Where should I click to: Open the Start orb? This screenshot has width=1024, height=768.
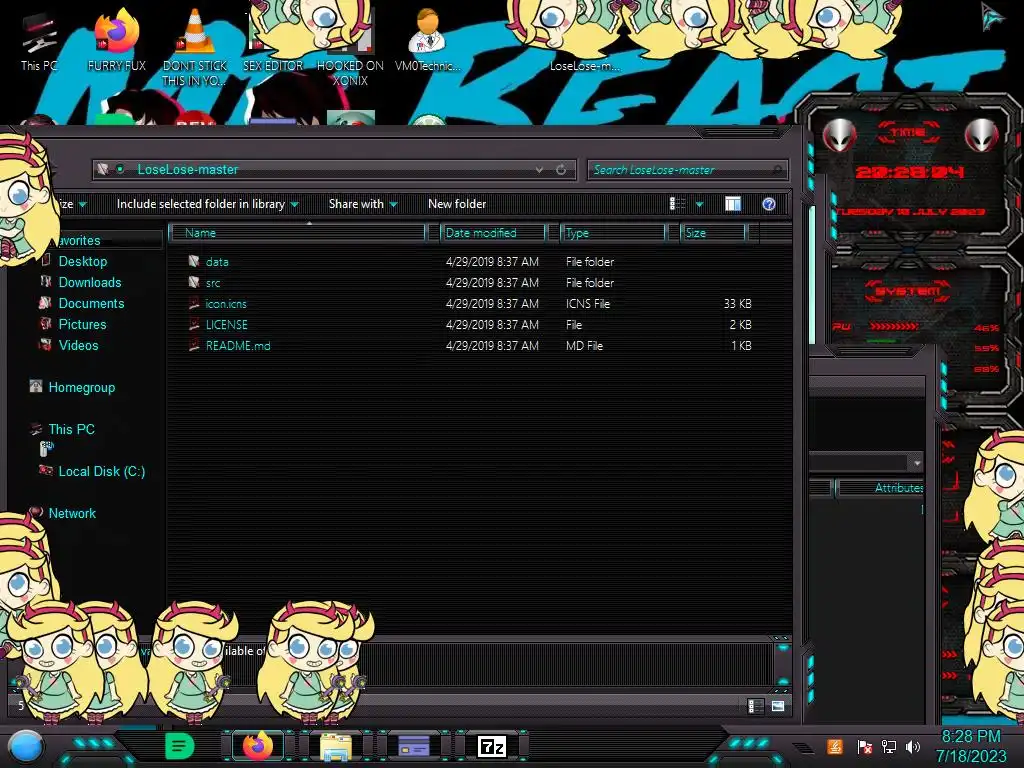[26, 747]
